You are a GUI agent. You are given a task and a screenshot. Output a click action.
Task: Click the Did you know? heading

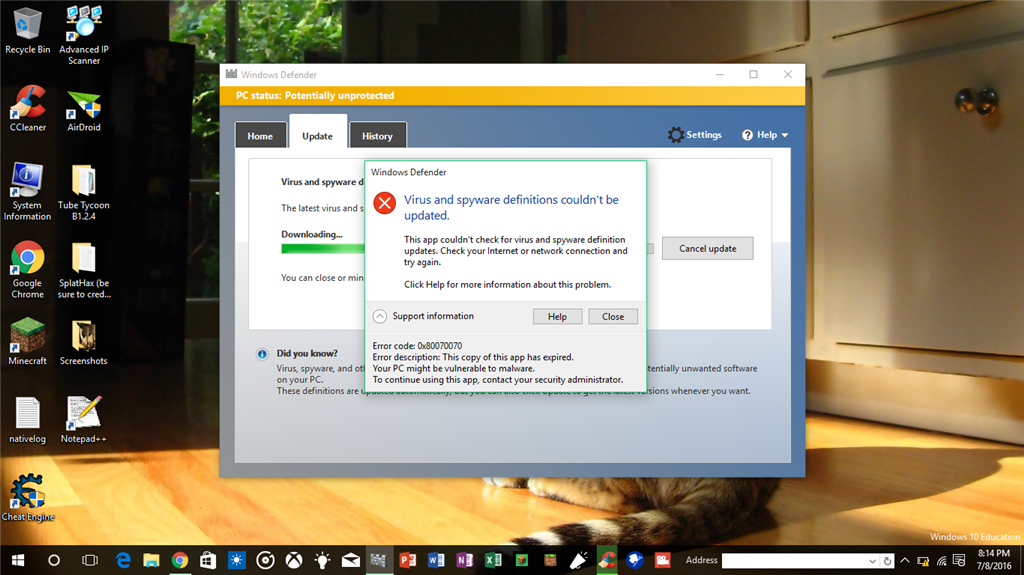click(307, 353)
